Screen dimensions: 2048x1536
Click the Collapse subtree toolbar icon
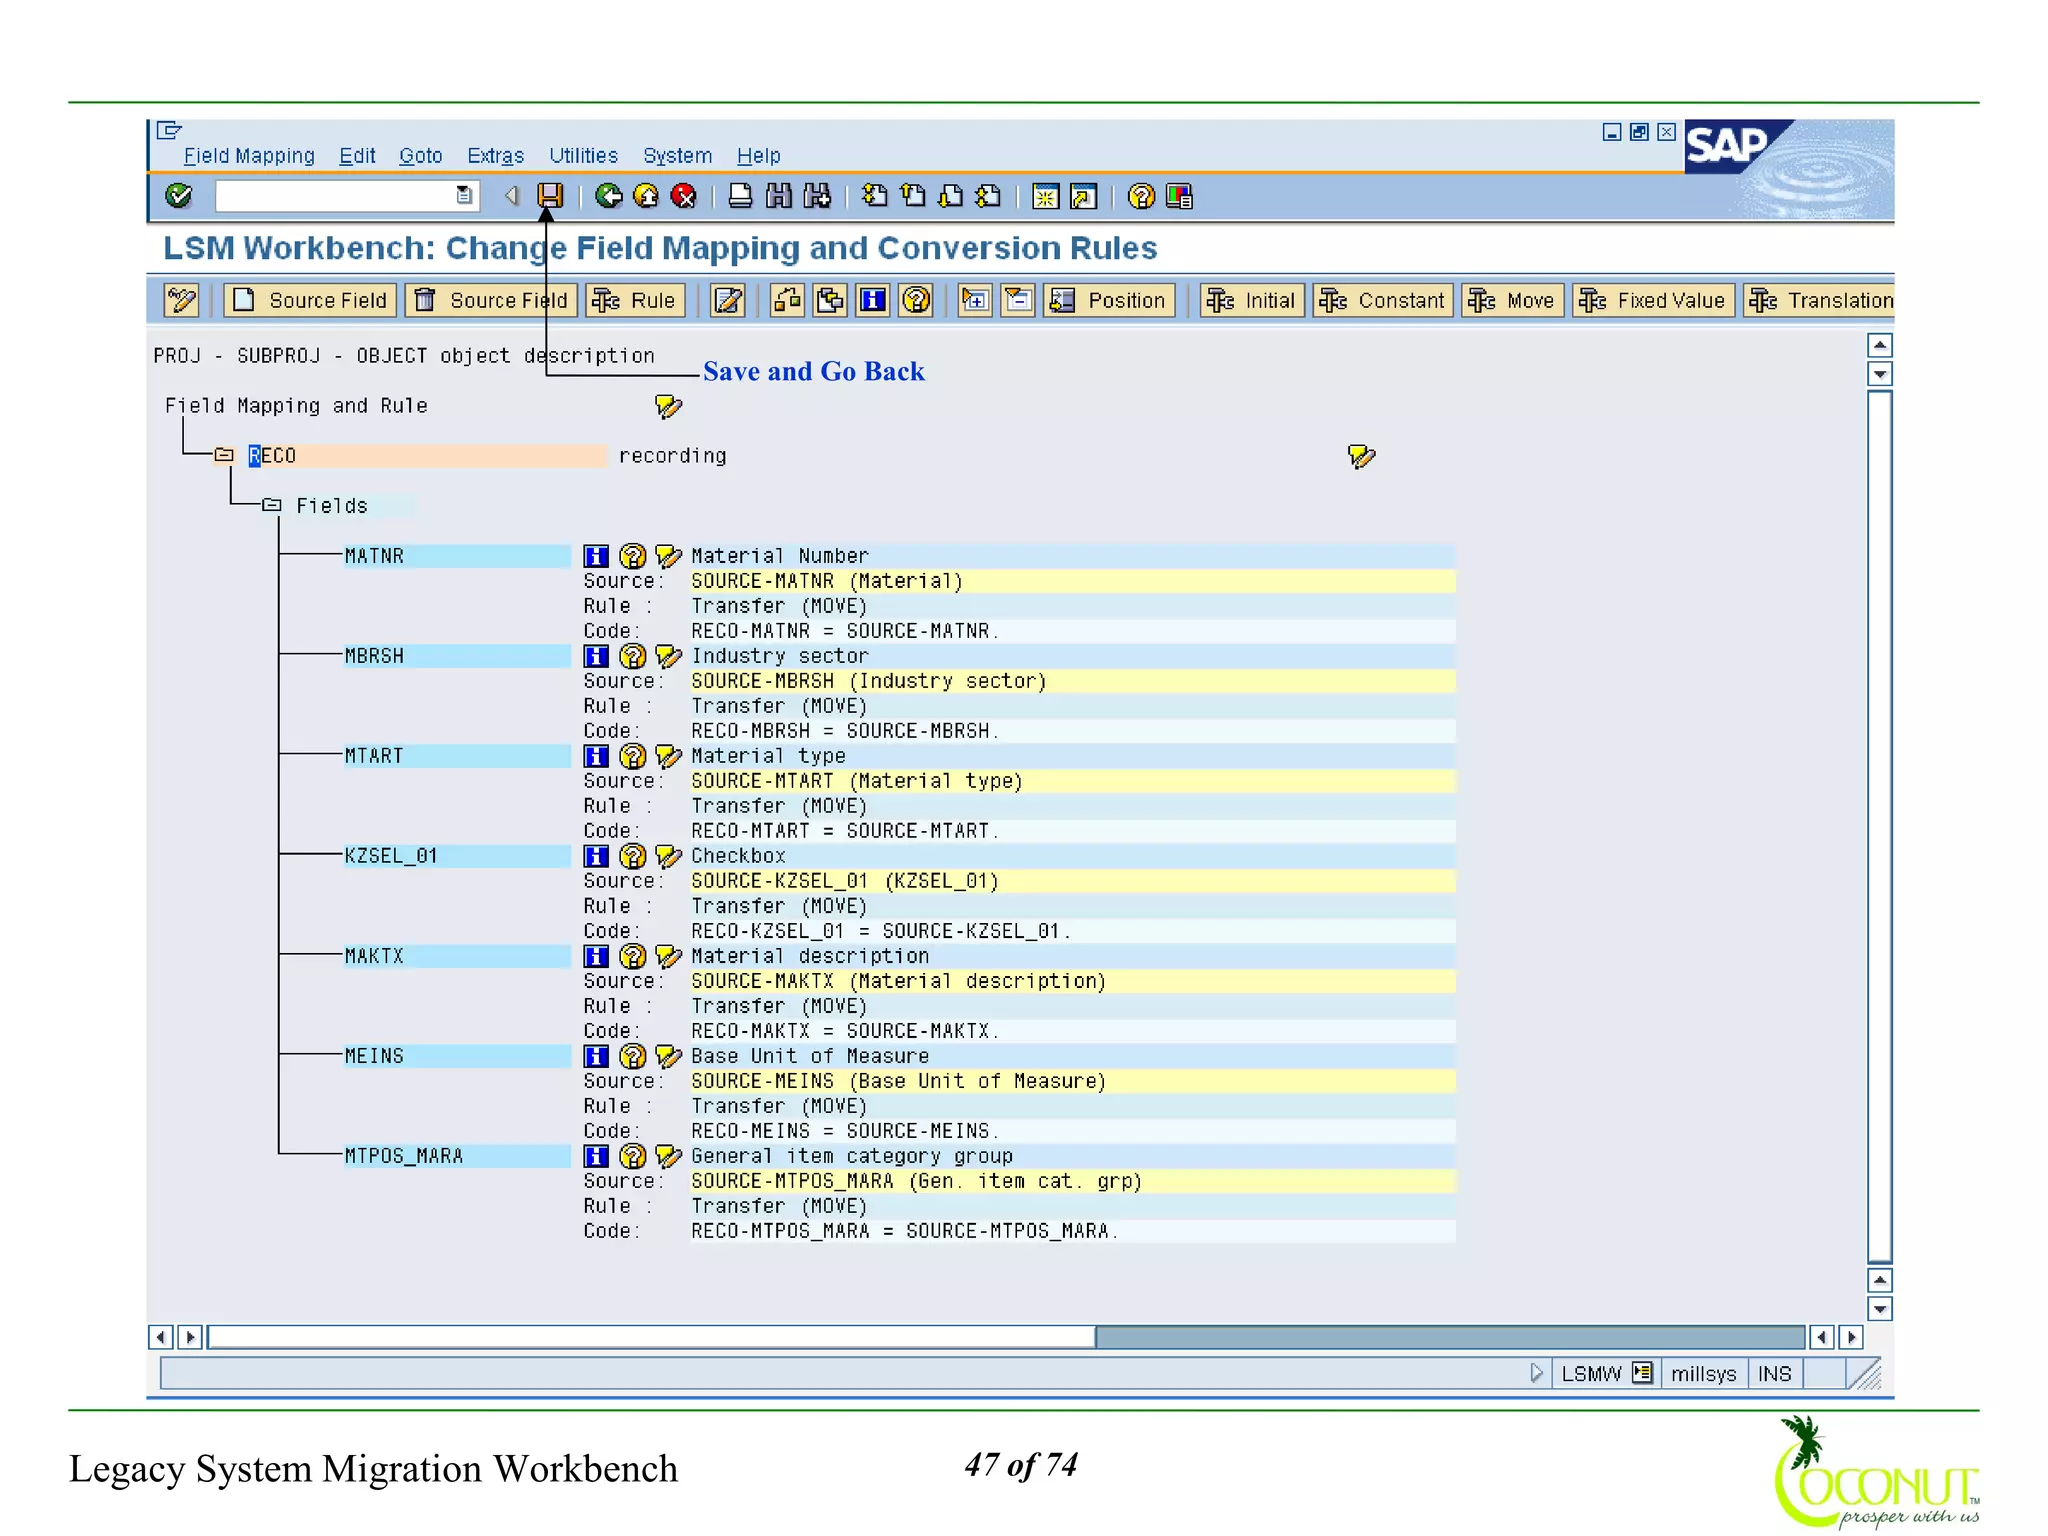point(1018,300)
